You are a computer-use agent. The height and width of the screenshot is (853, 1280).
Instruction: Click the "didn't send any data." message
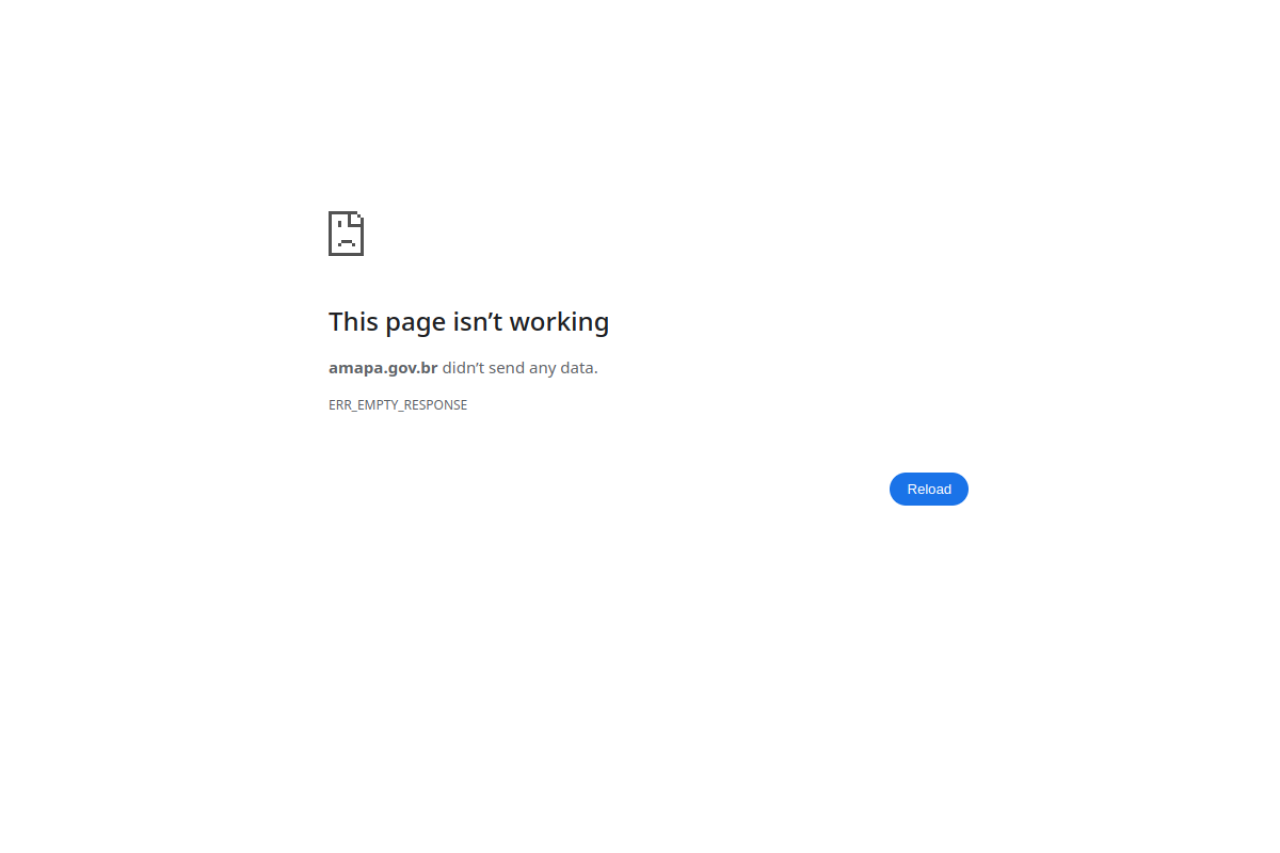[520, 367]
